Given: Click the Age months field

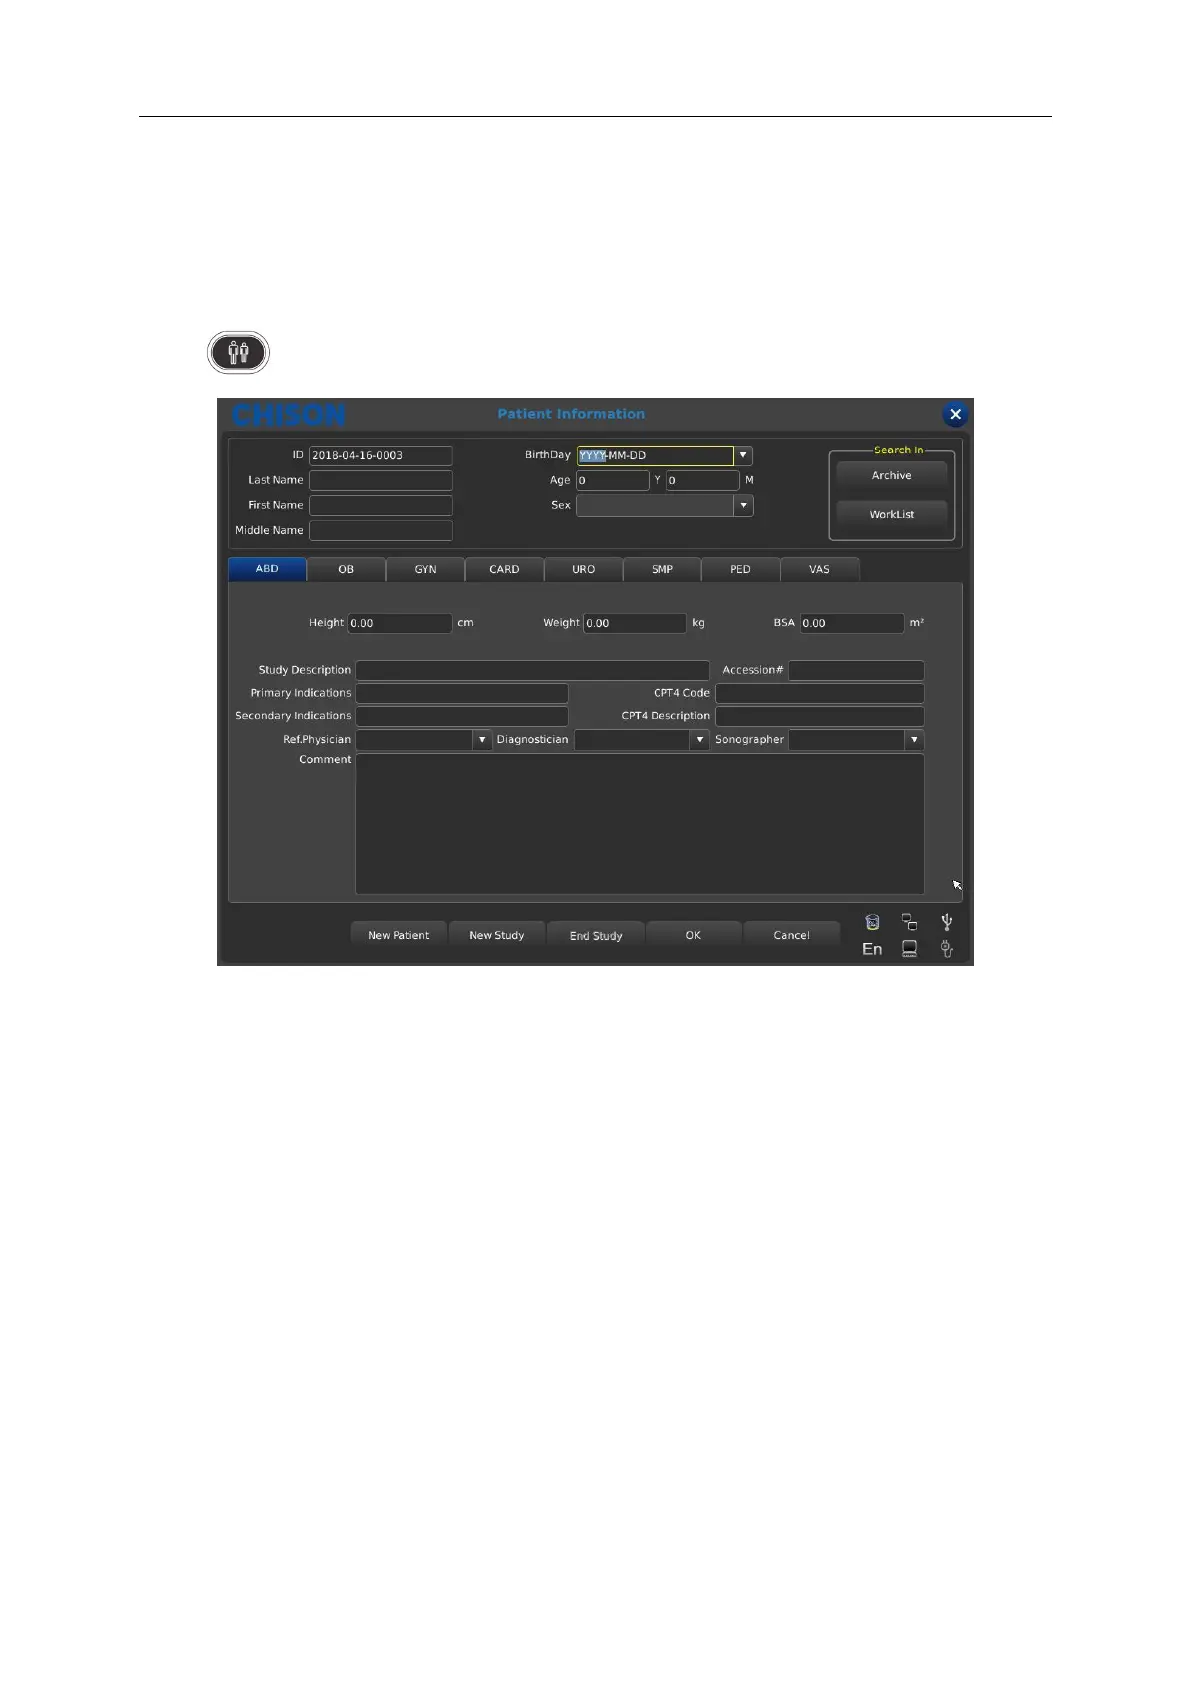Looking at the screenshot, I should [702, 480].
